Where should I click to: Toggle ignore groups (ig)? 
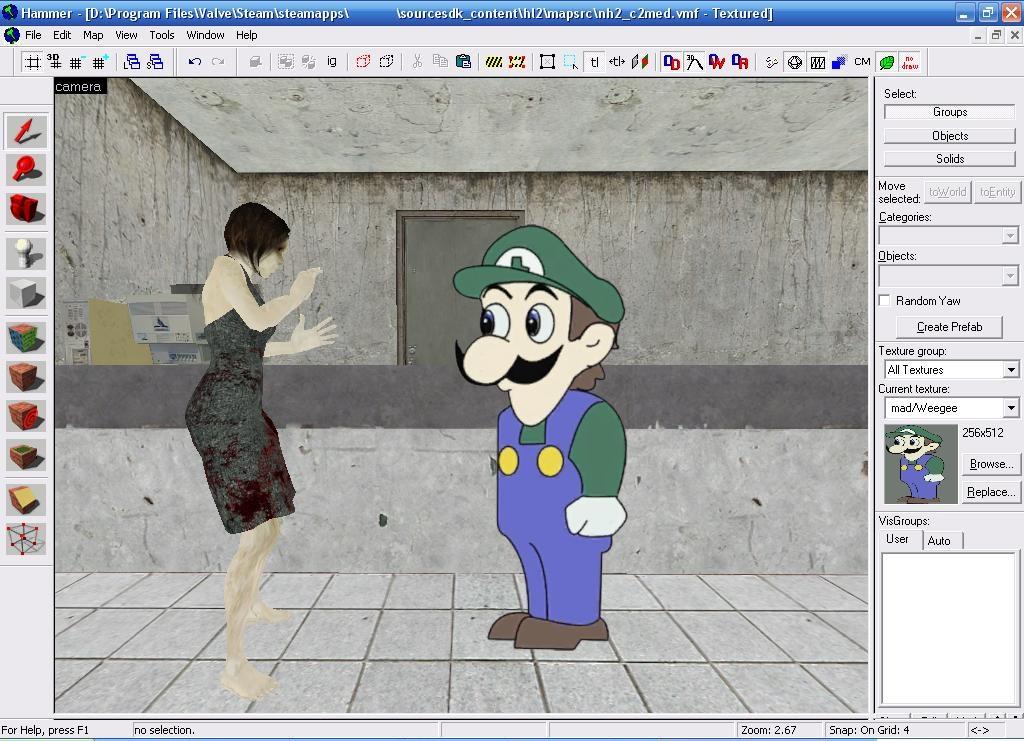[x=332, y=62]
